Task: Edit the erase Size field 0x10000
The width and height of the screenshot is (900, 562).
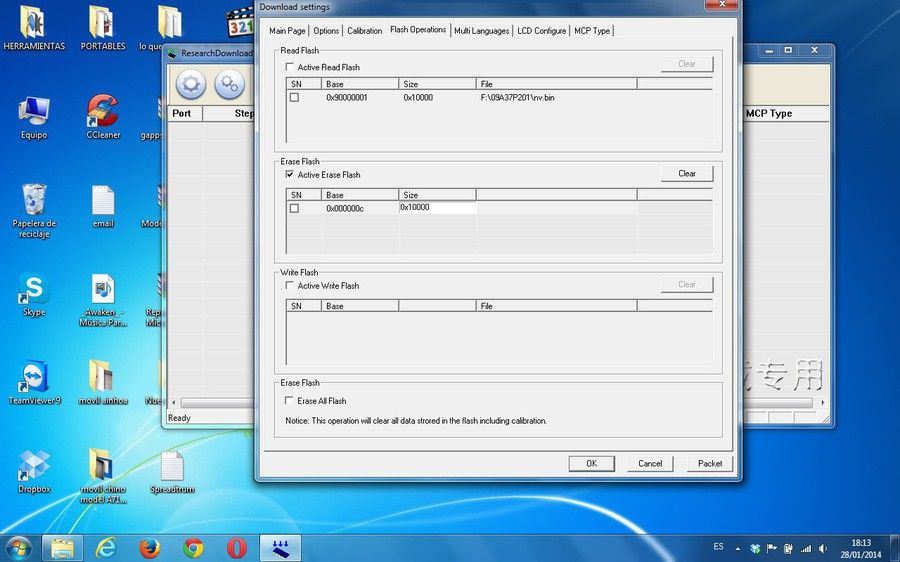Action: click(x=437, y=207)
